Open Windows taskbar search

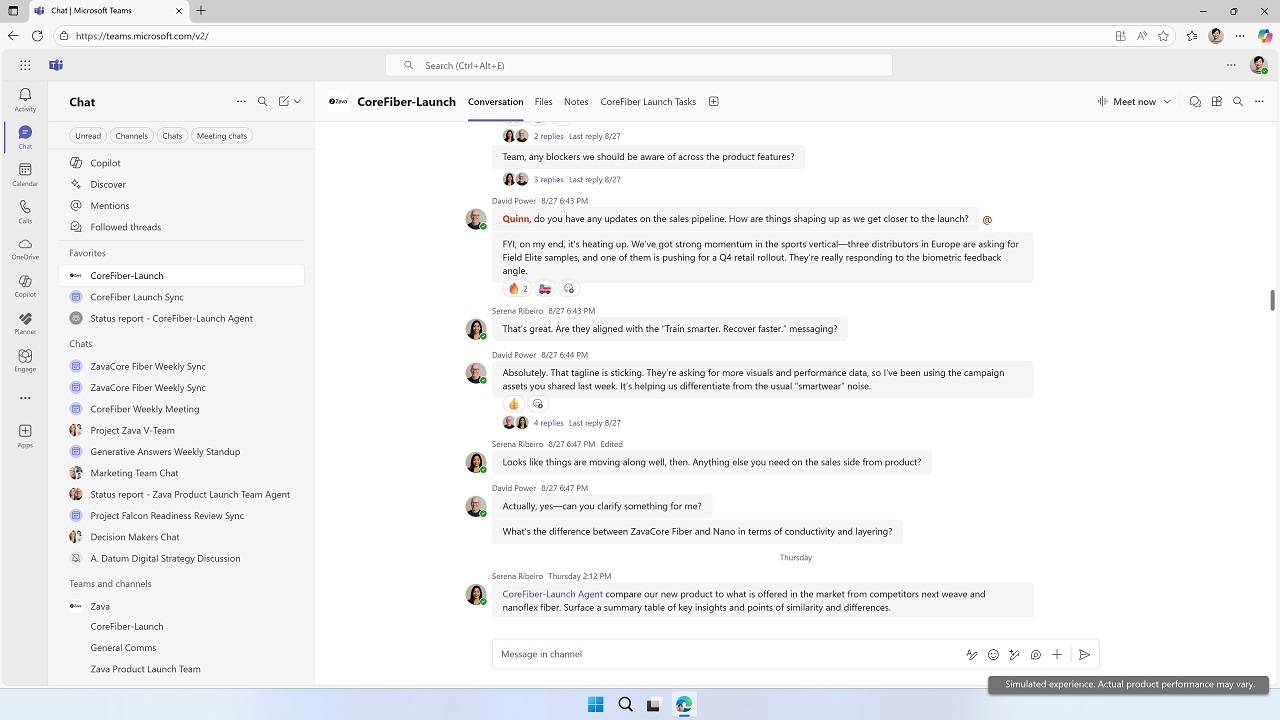coord(625,704)
